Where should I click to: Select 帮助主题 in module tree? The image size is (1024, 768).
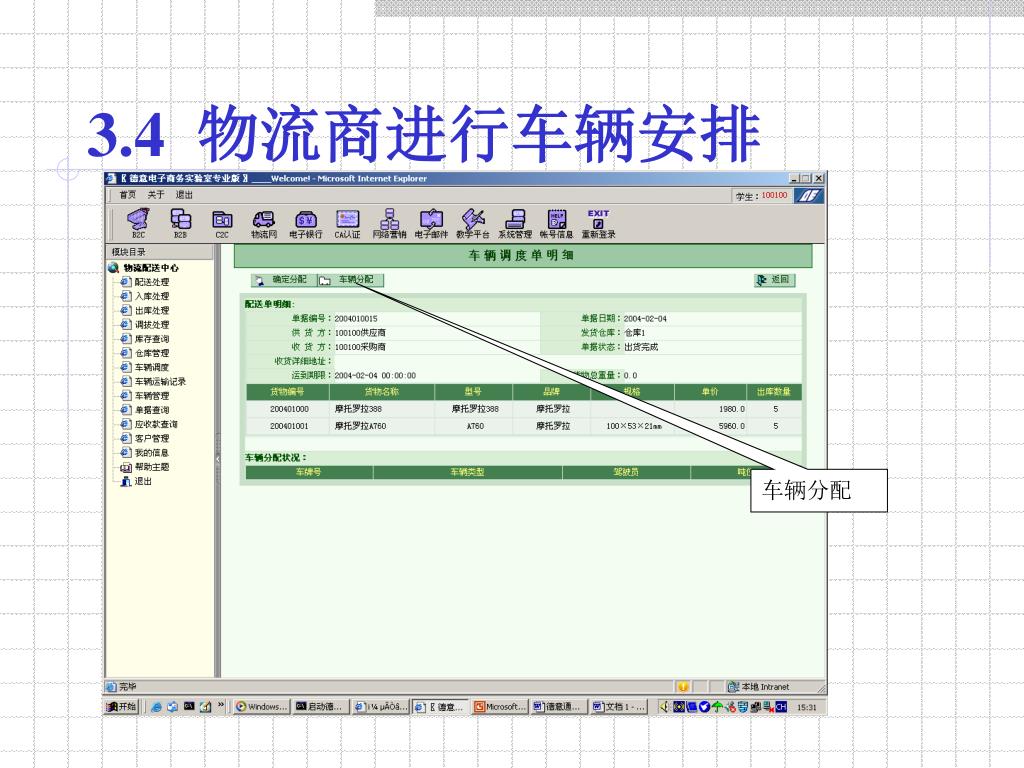[x=152, y=467]
